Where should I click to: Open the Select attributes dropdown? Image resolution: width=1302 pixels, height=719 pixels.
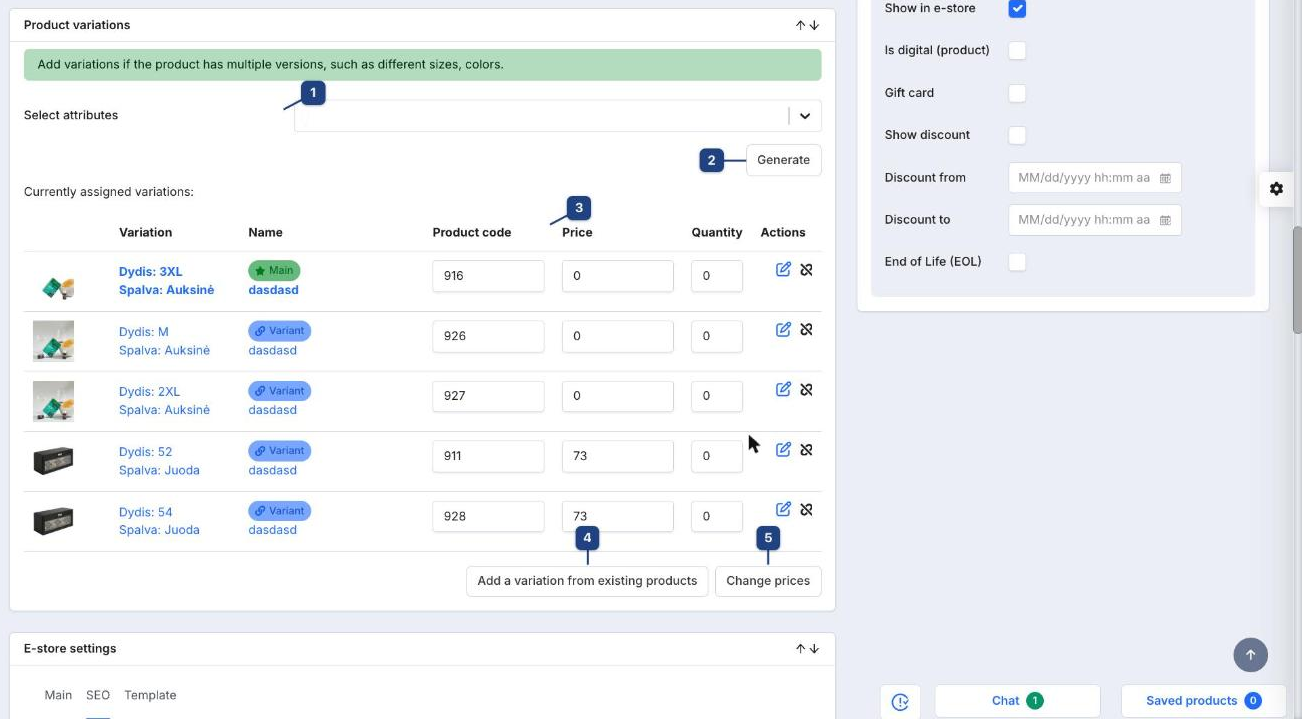click(558, 116)
